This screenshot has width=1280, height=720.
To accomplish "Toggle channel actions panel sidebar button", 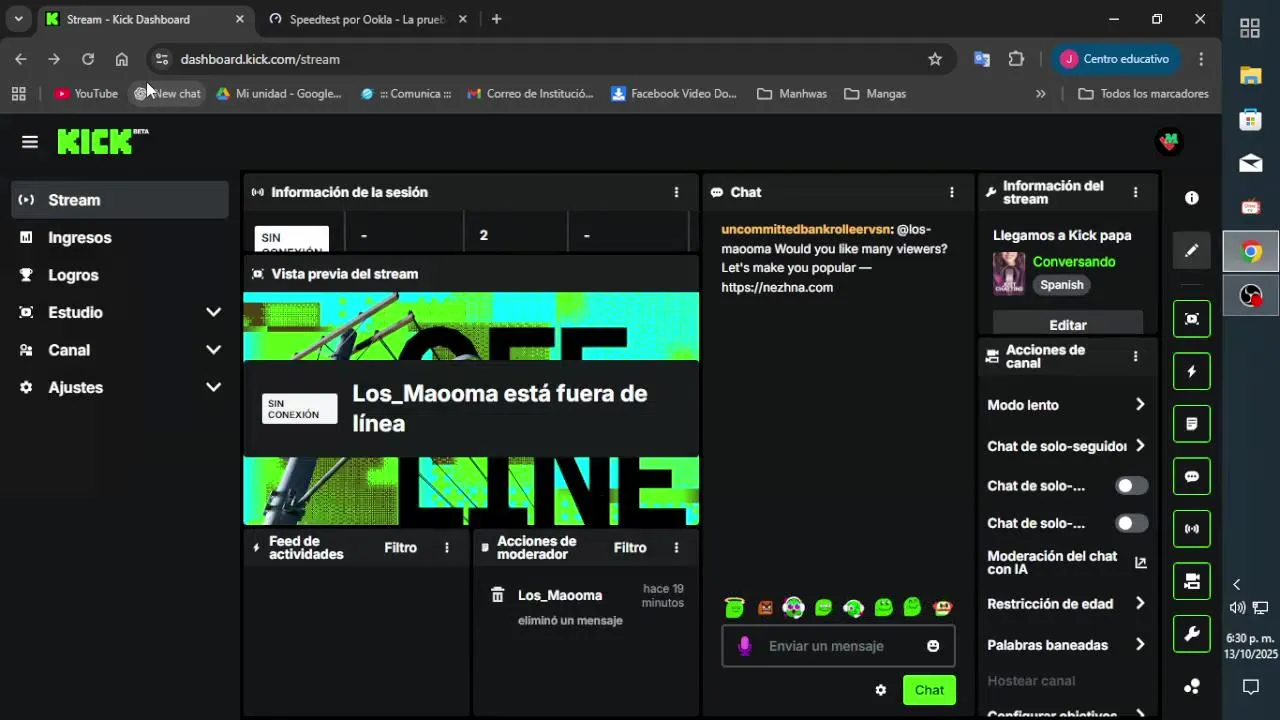I will click(x=1192, y=581).
